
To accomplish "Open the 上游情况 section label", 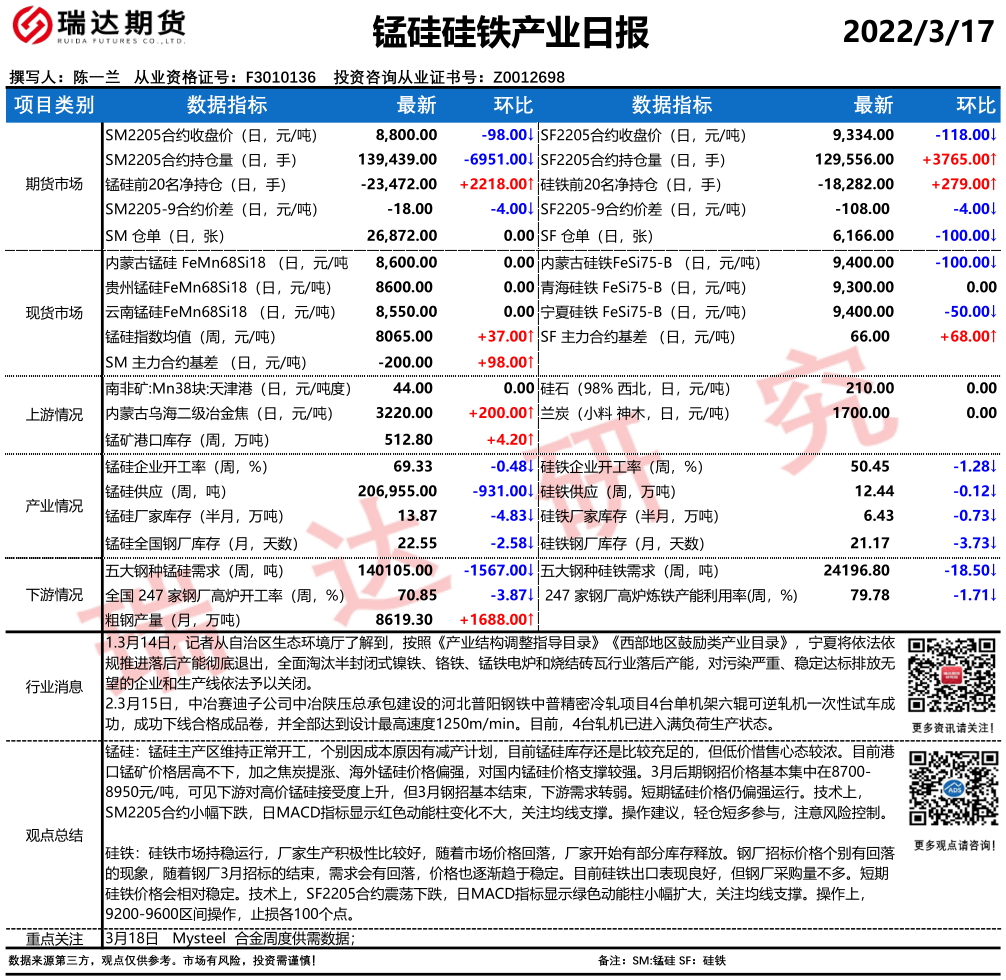I will pyautogui.click(x=54, y=415).
